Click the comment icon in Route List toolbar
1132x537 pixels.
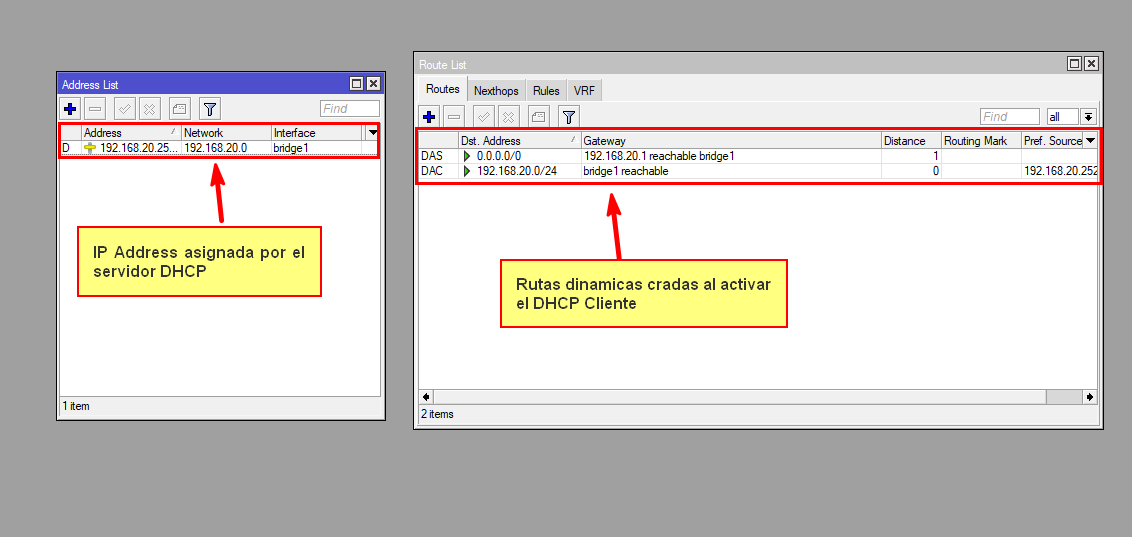pyautogui.click(x=538, y=117)
